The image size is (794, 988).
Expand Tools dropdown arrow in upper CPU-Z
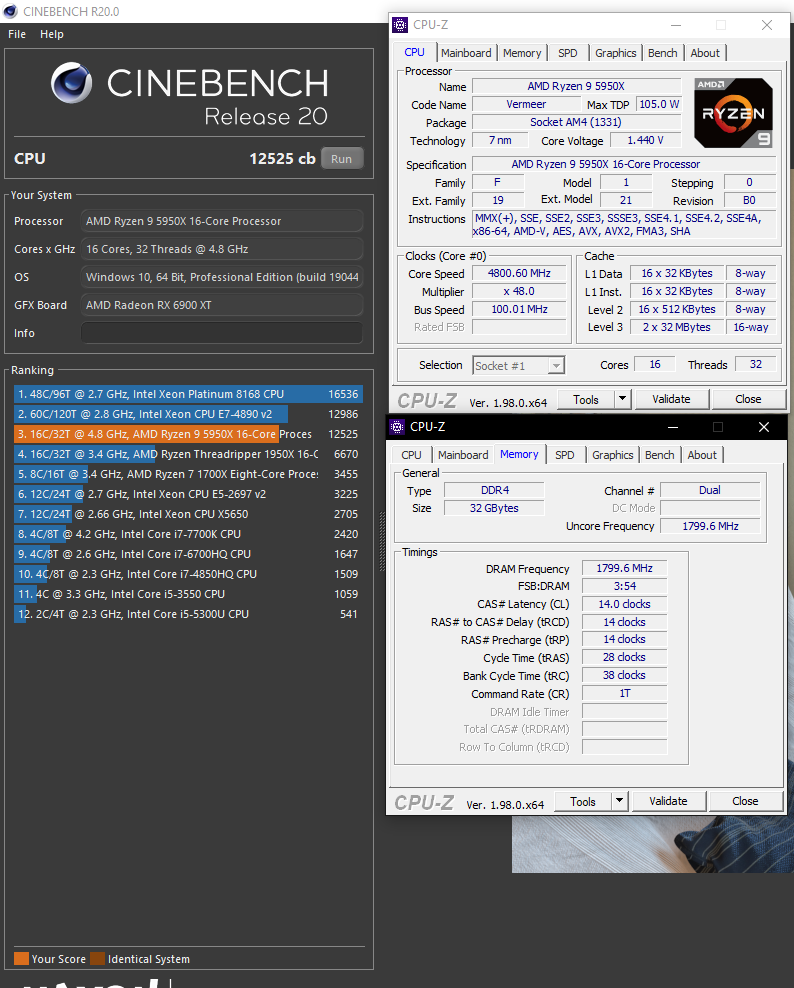622,399
